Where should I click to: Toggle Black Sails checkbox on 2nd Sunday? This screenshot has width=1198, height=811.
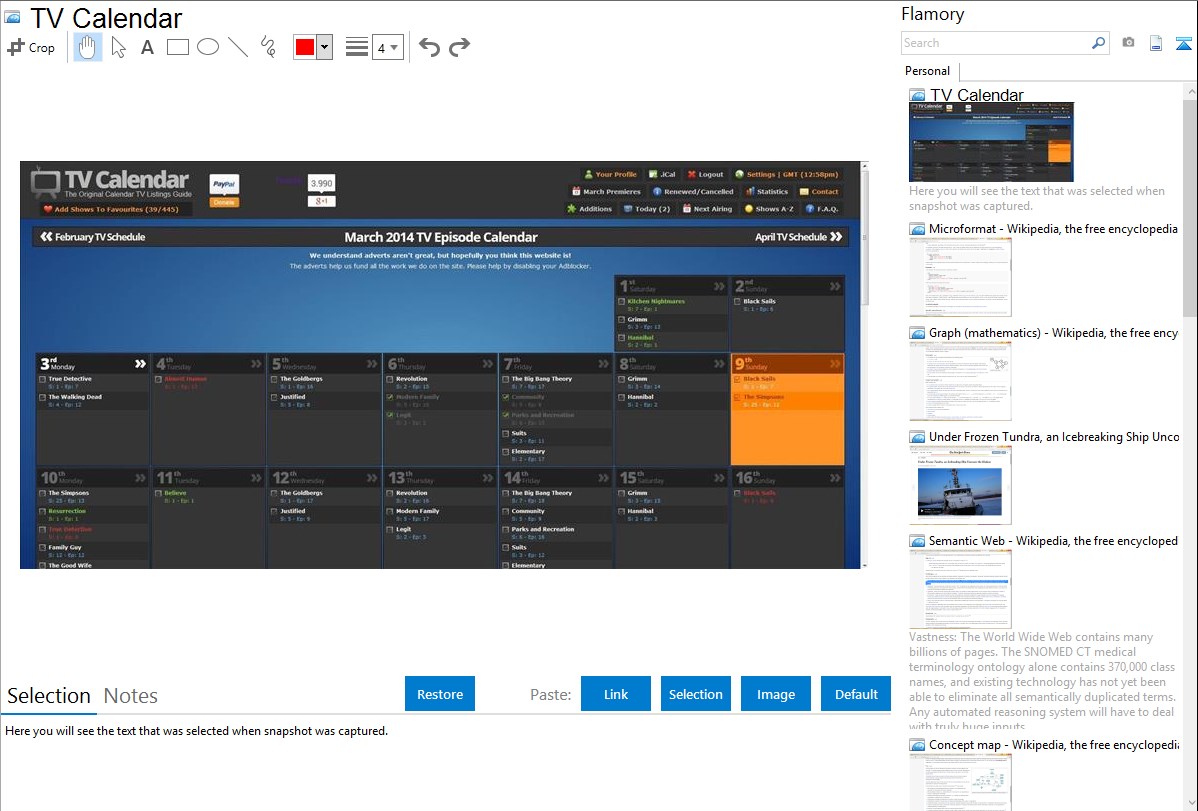738,301
